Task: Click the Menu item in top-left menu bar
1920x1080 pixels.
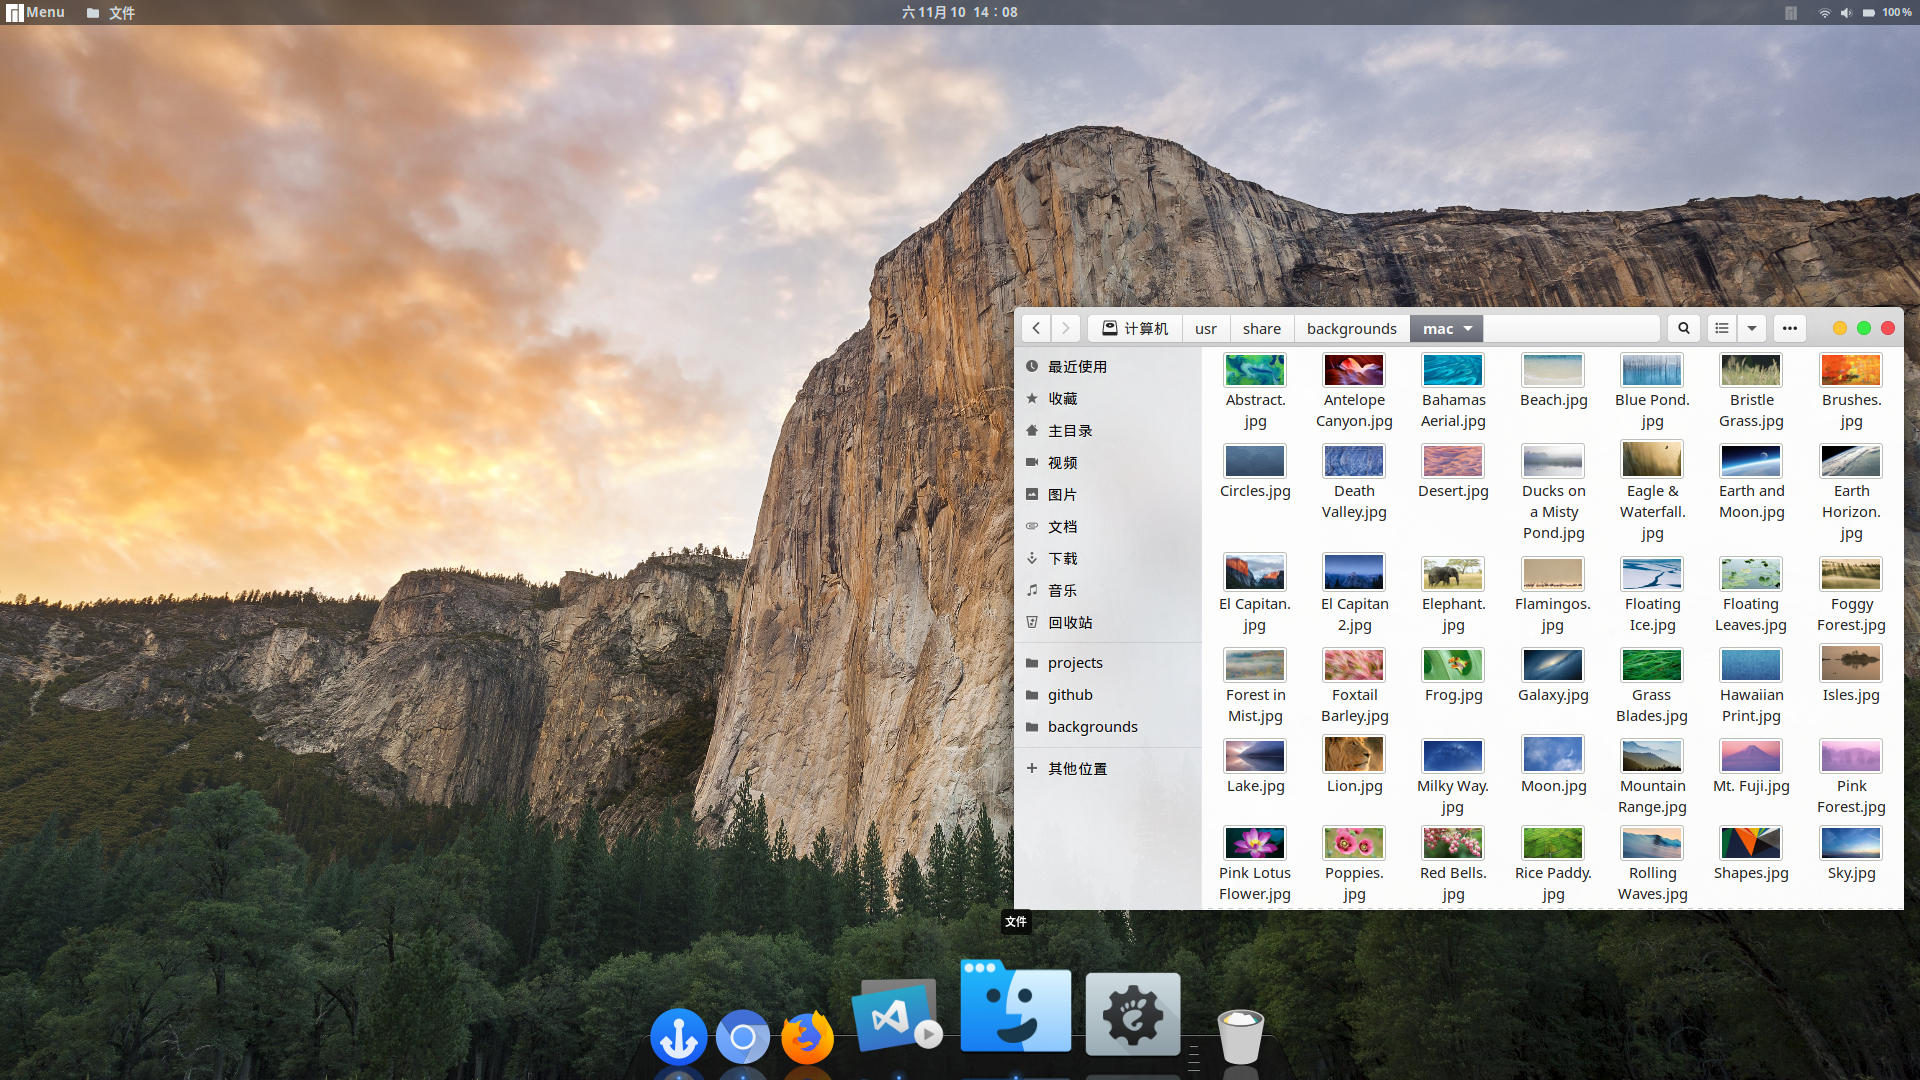Action: coord(34,12)
